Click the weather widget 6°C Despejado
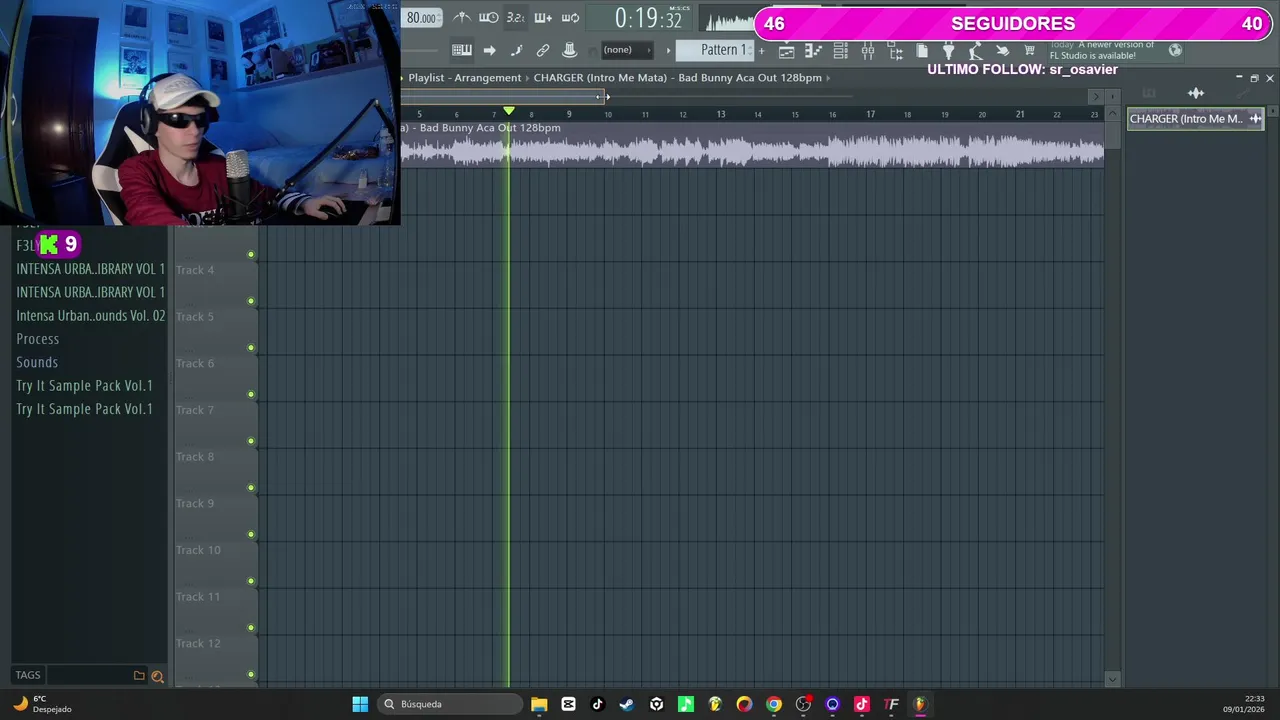The width and height of the screenshot is (1280, 720). 42,704
